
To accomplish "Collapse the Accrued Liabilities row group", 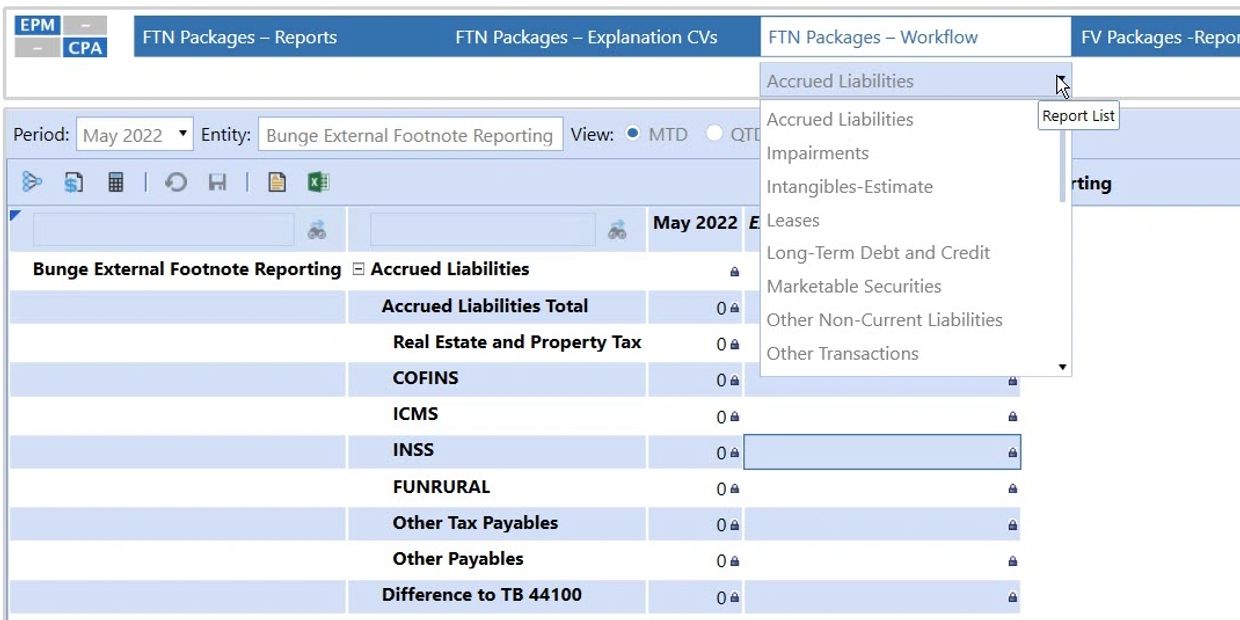I will pos(359,269).
